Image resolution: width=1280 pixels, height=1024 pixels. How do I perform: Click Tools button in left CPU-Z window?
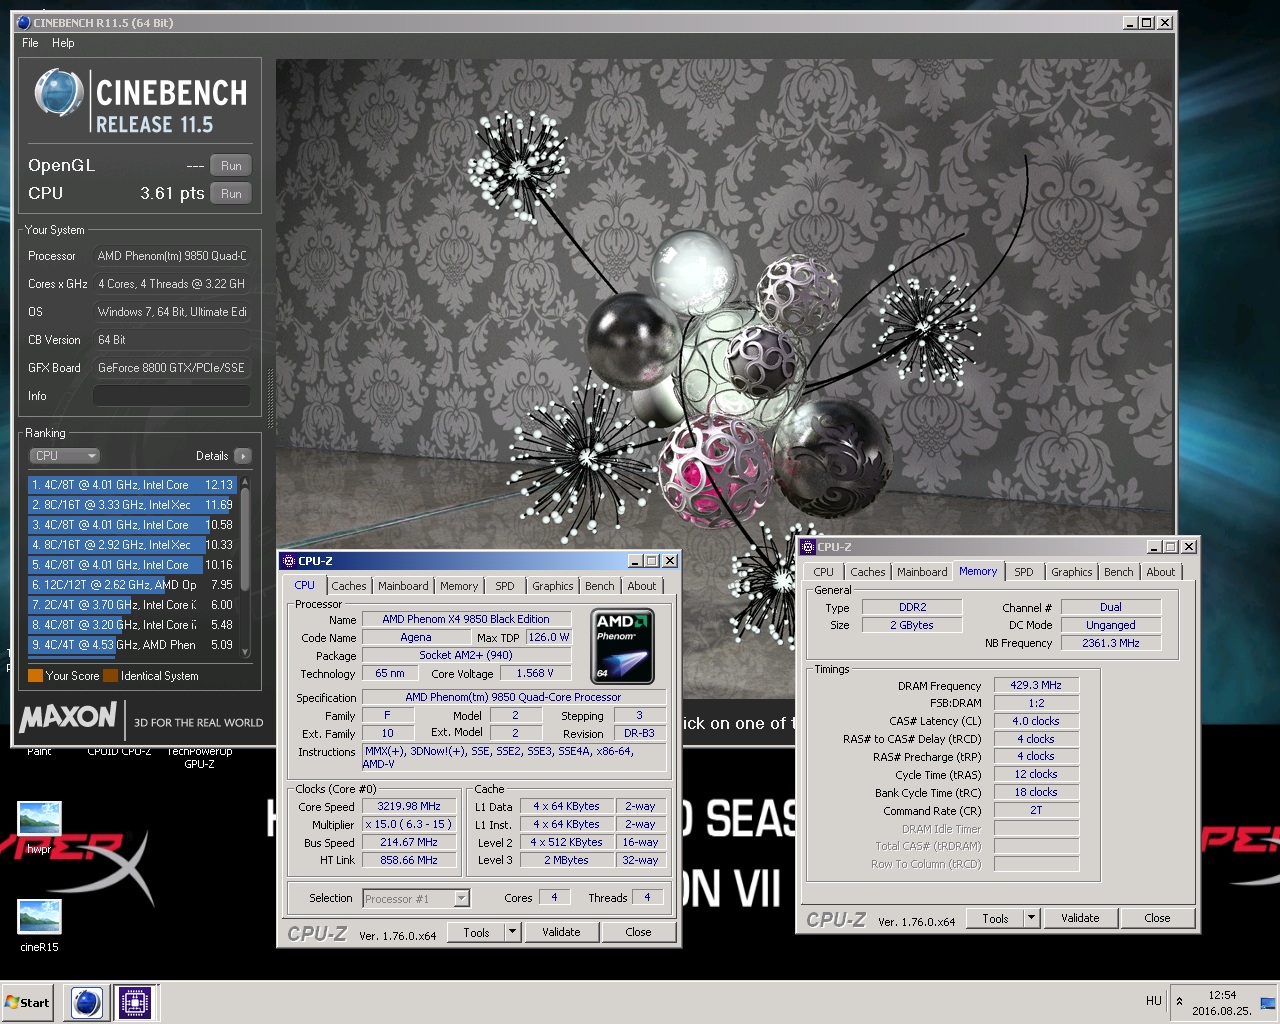(x=476, y=932)
